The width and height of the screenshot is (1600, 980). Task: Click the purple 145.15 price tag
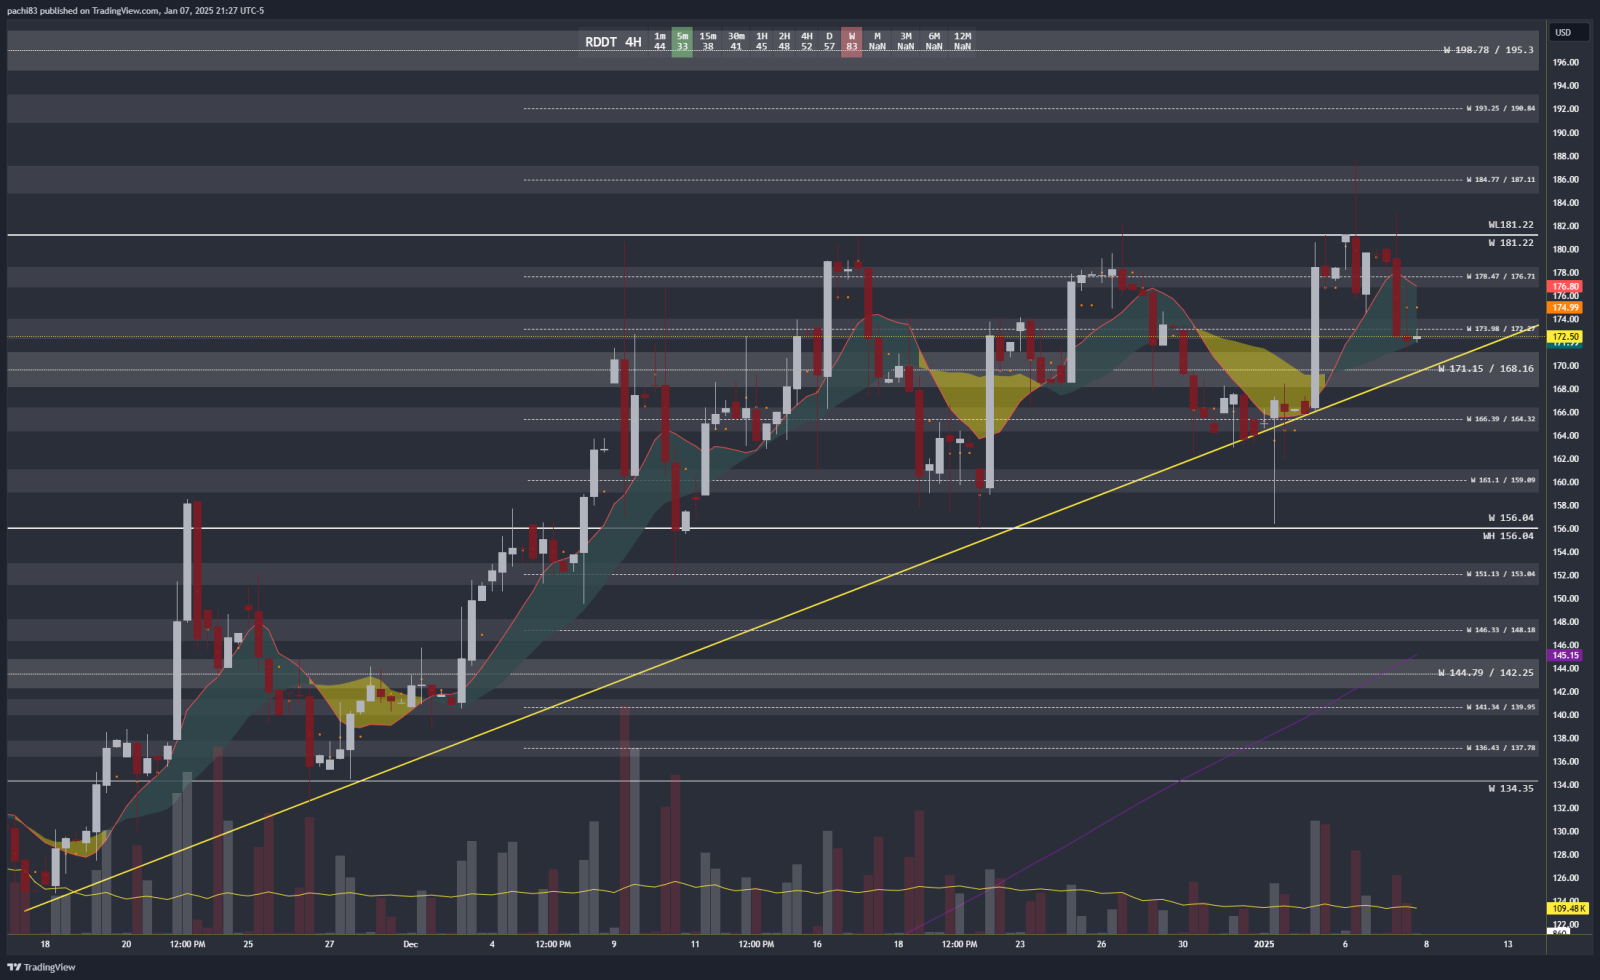pos(1566,656)
